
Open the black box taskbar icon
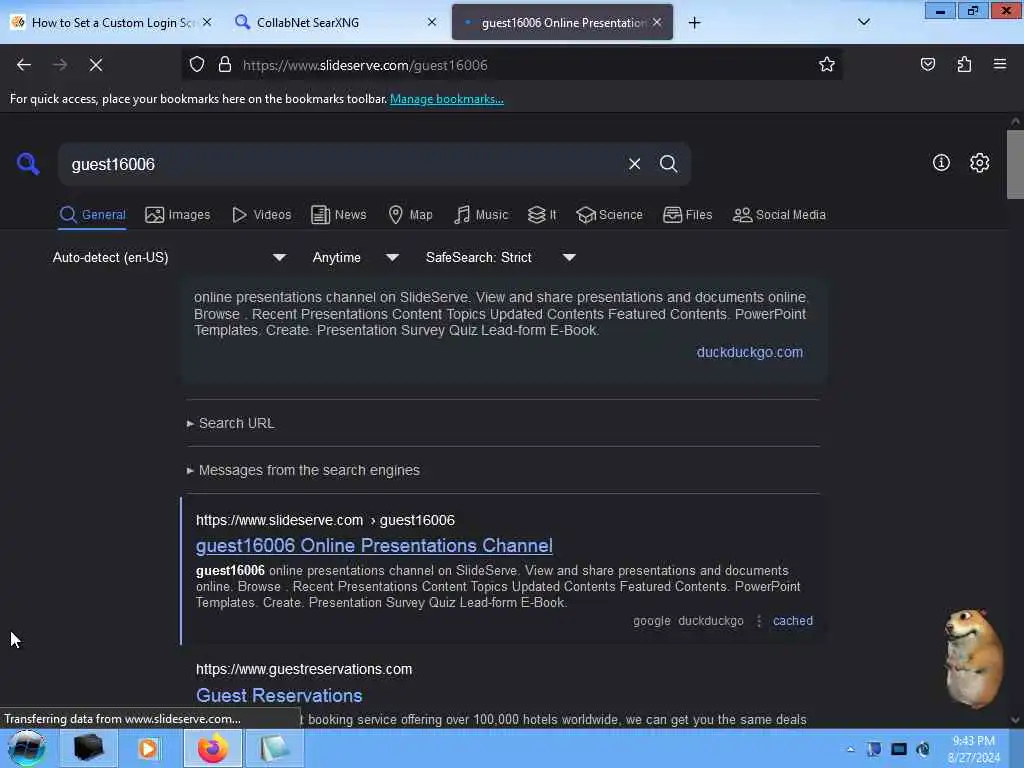point(88,748)
